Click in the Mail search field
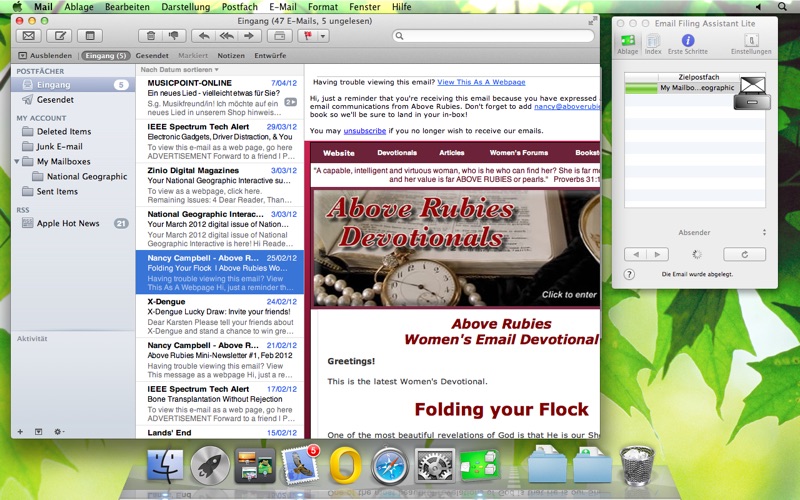This screenshot has width=800, height=500. 493,36
